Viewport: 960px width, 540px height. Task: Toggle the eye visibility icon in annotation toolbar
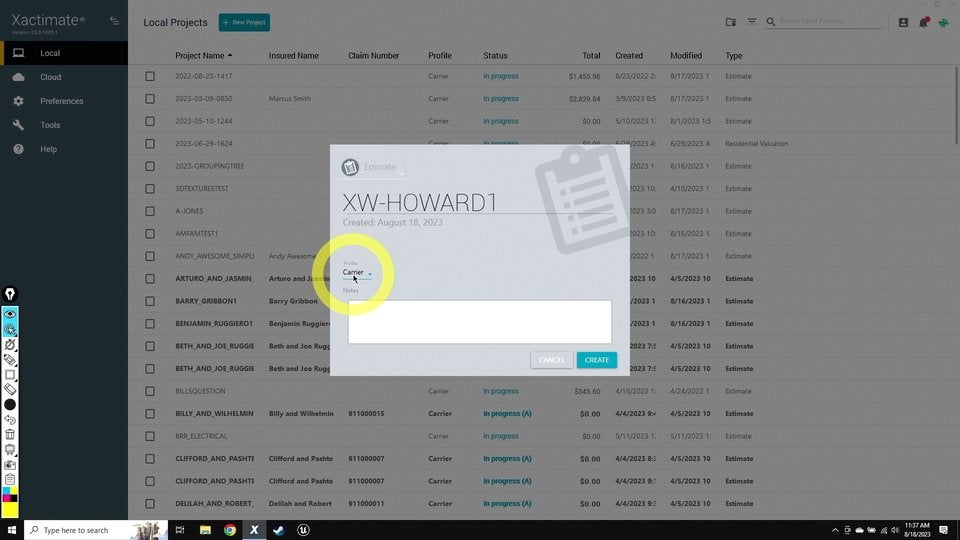pos(10,314)
